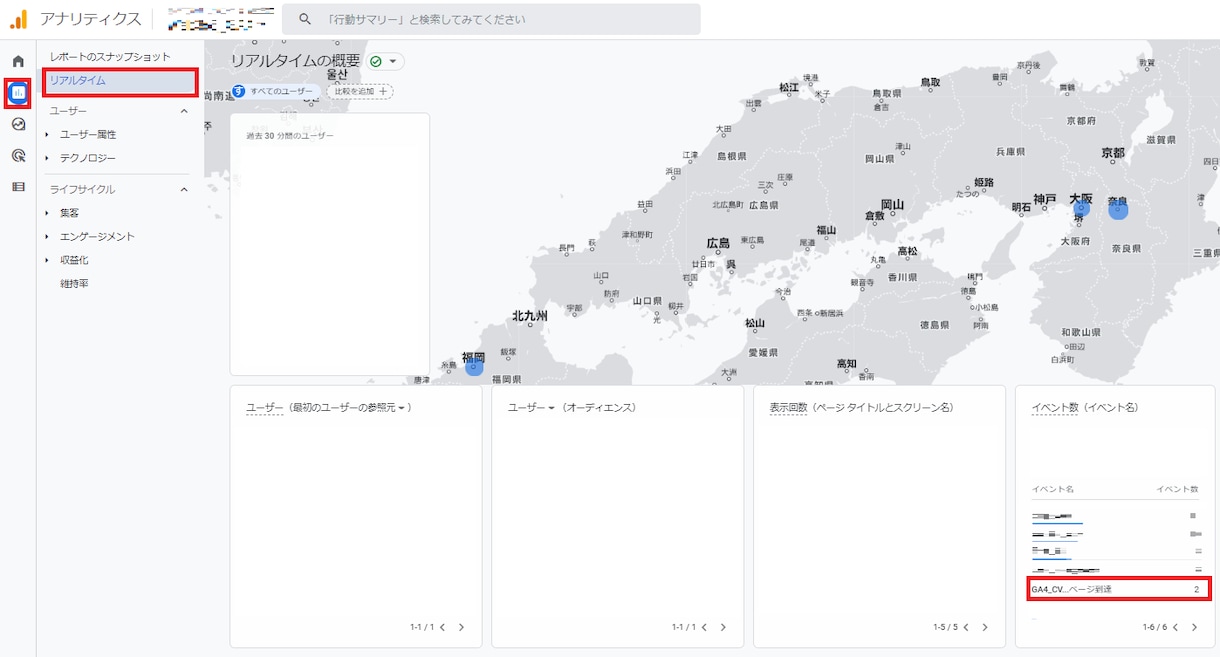This screenshot has width=1220, height=657.
Task: Click 比較を追加 button
Action: pos(360,91)
